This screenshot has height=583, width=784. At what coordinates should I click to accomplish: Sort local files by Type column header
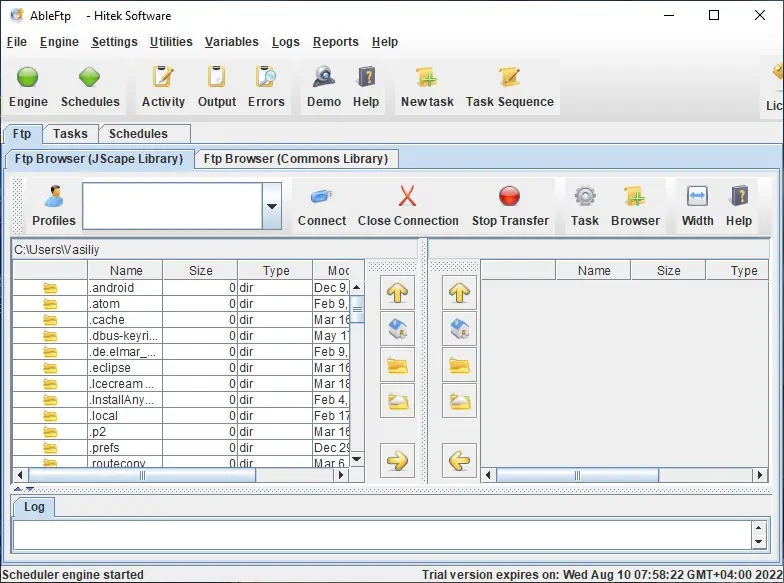point(276,270)
